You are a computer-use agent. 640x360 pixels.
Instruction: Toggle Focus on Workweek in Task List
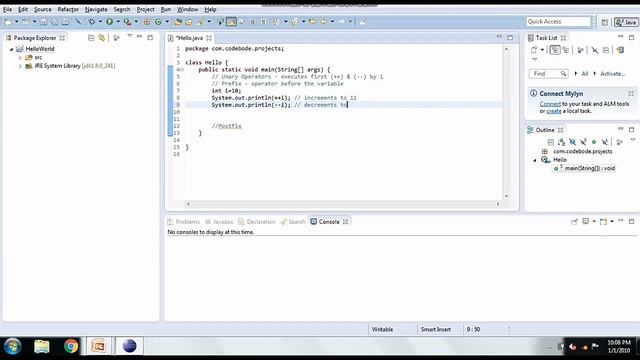pos(580,50)
